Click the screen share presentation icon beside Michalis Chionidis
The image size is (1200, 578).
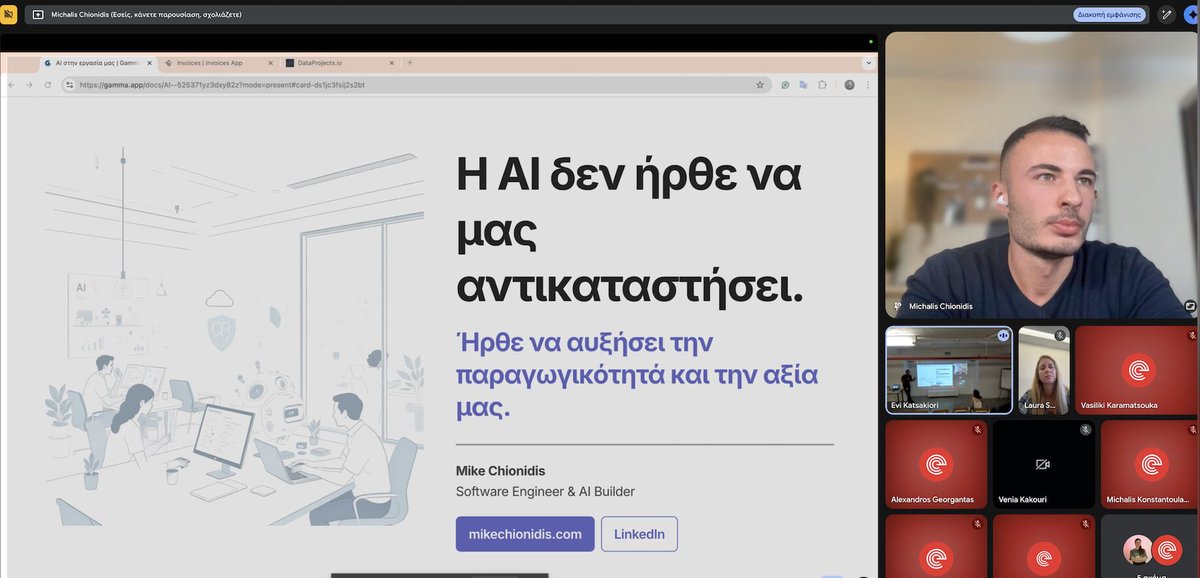pyautogui.click(x=38, y=15)
